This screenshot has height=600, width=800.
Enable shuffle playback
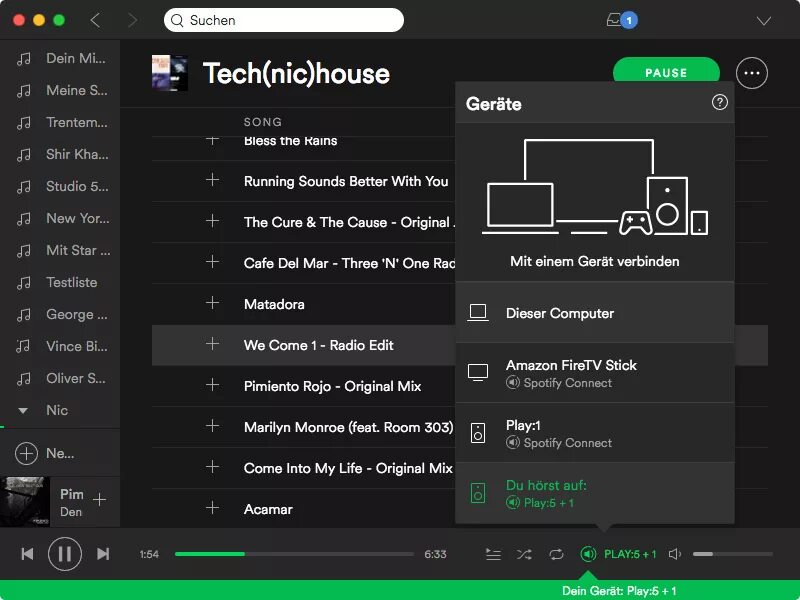524,552
